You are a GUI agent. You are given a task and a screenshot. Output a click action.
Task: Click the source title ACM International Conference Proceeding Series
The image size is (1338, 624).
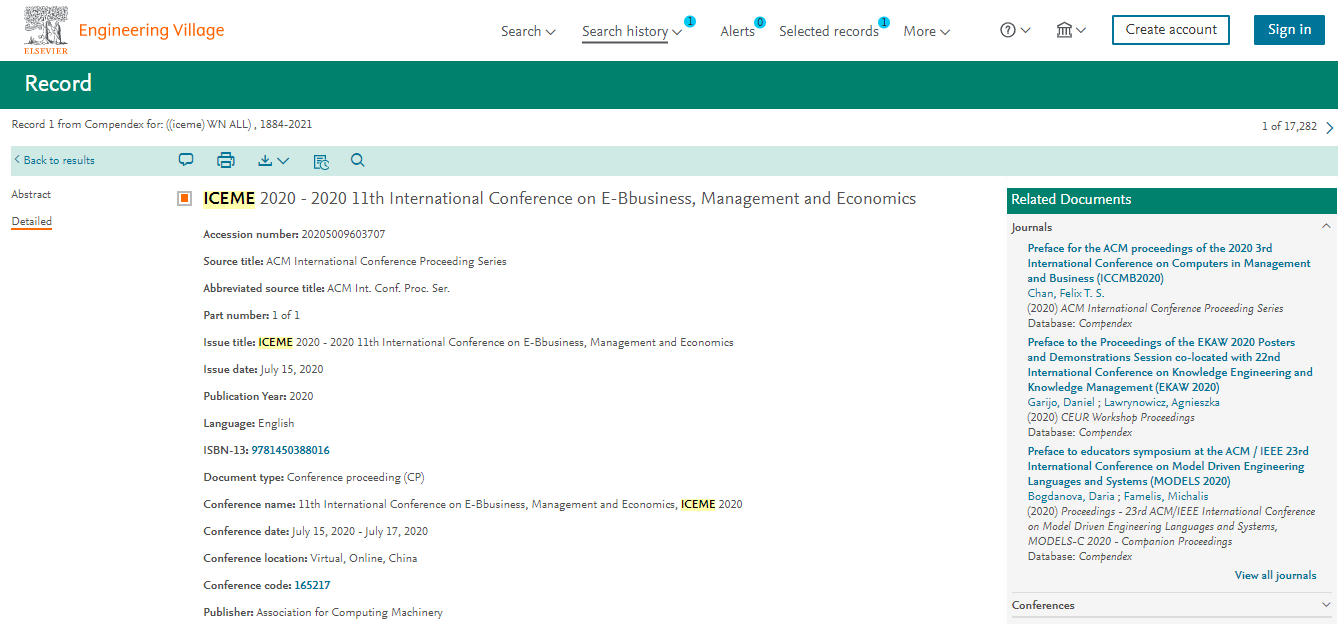pyautogui.click(x=386, y=261)
